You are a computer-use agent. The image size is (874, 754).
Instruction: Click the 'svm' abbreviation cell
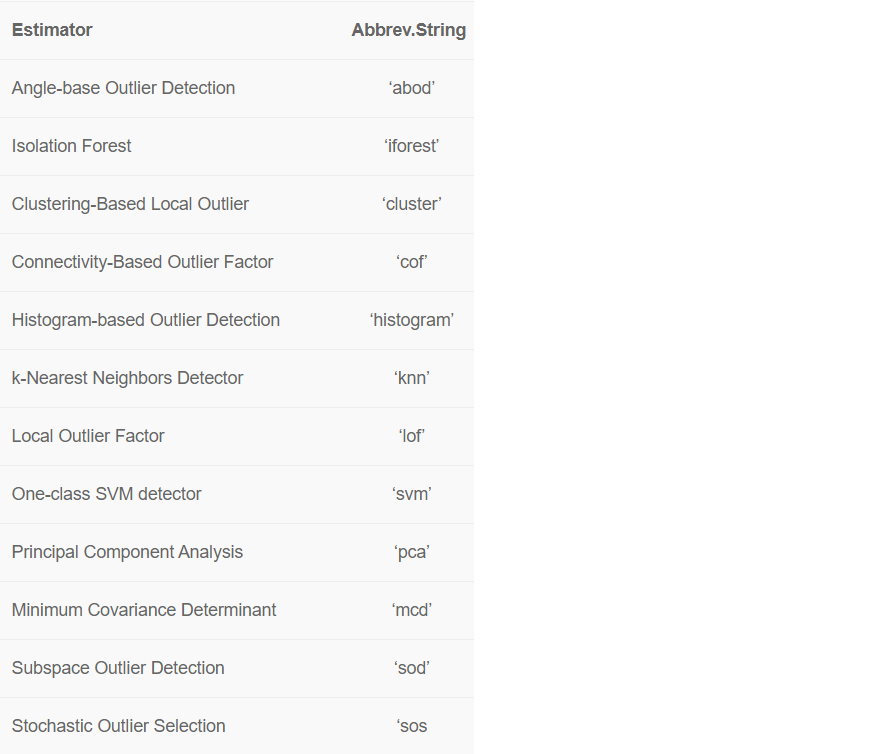pos(412,494)
